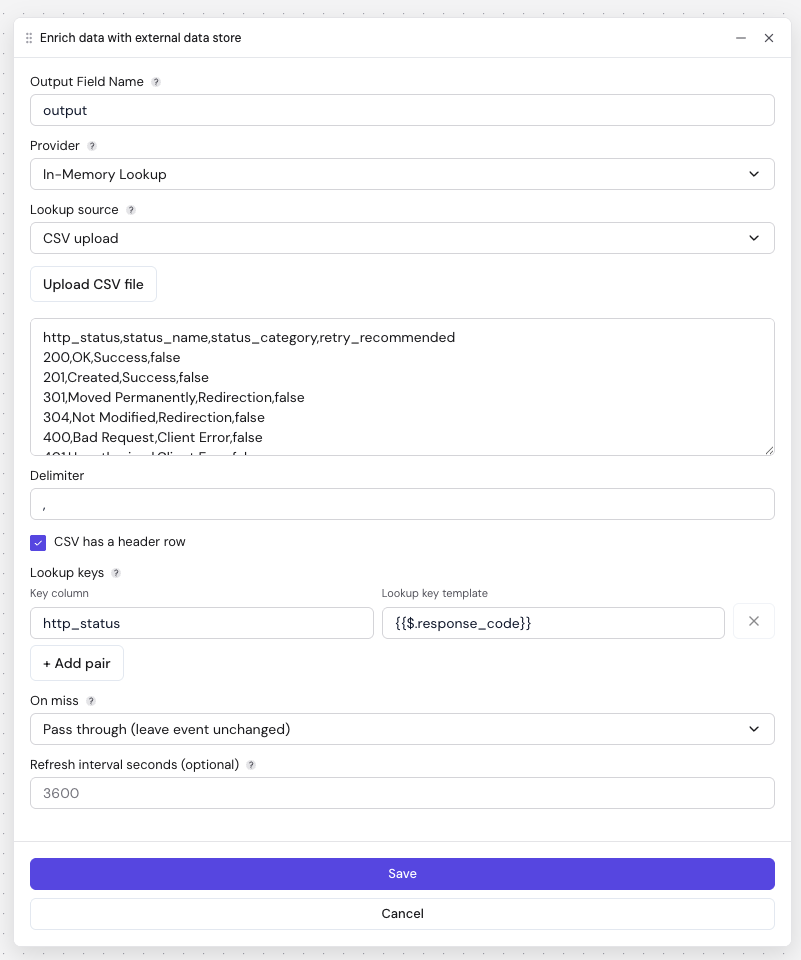
Task: Click the 'Lookup key template' column label
Action: click(435, 593)
